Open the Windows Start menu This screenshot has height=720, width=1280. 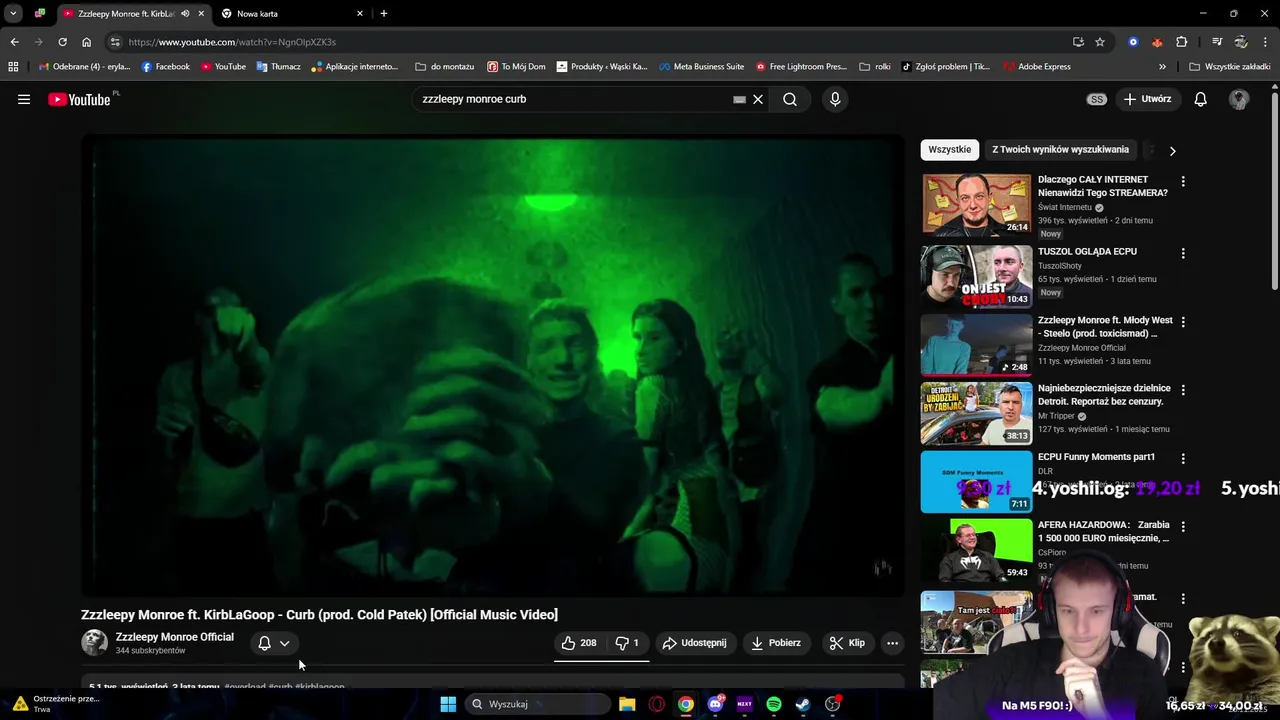point(448,704)
